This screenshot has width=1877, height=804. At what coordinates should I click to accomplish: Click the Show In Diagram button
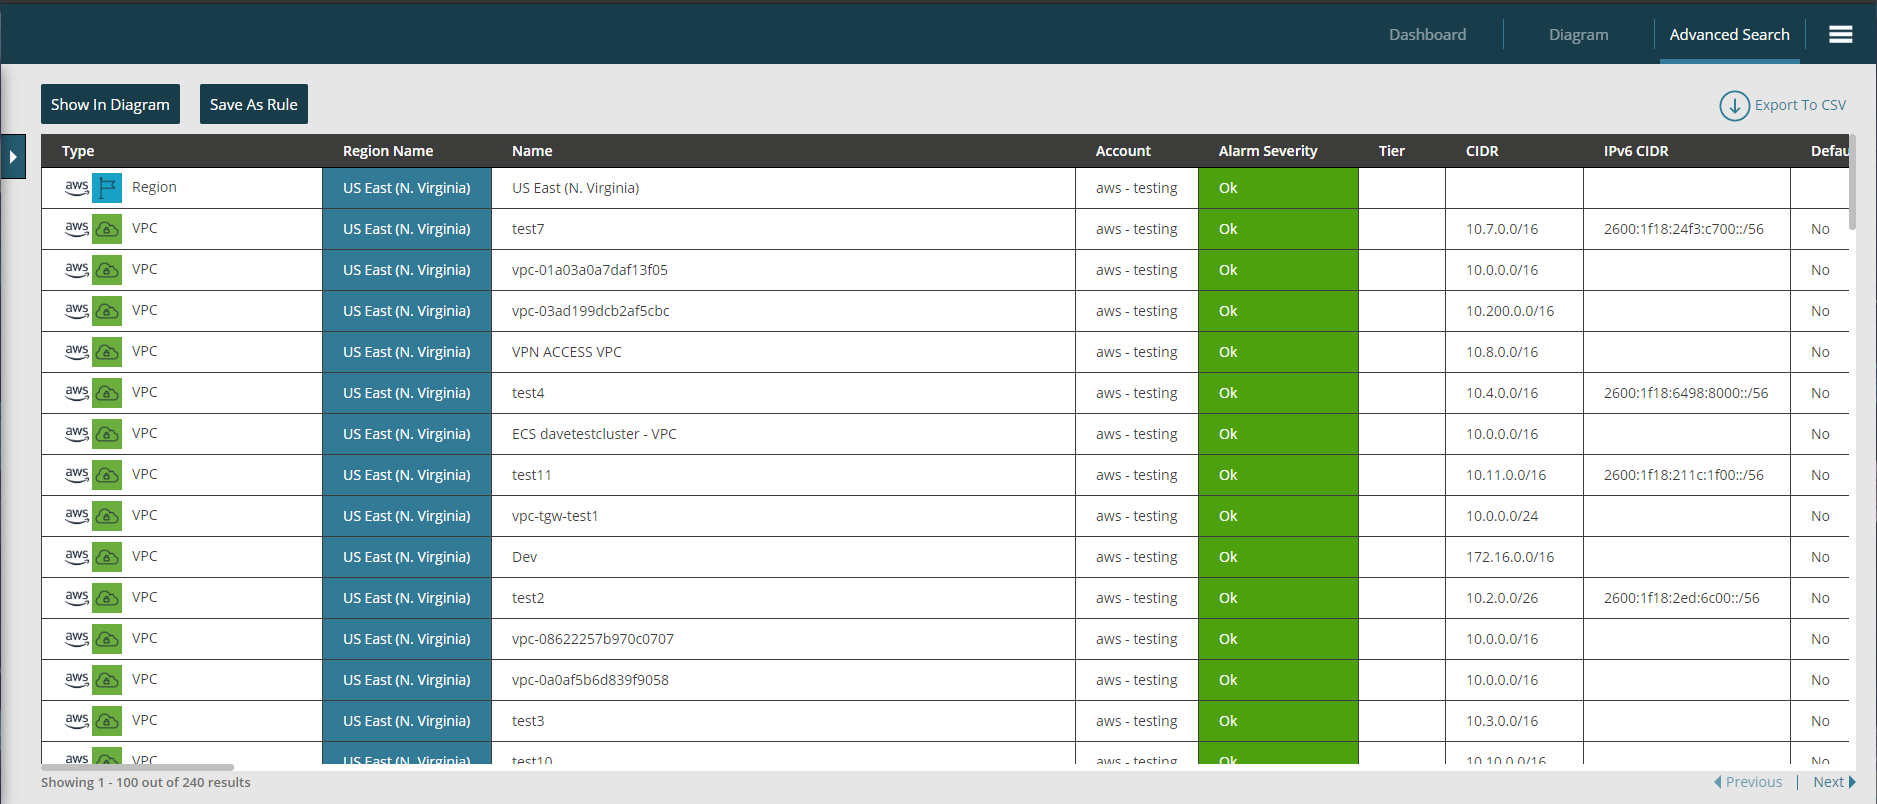pos(110,104)
